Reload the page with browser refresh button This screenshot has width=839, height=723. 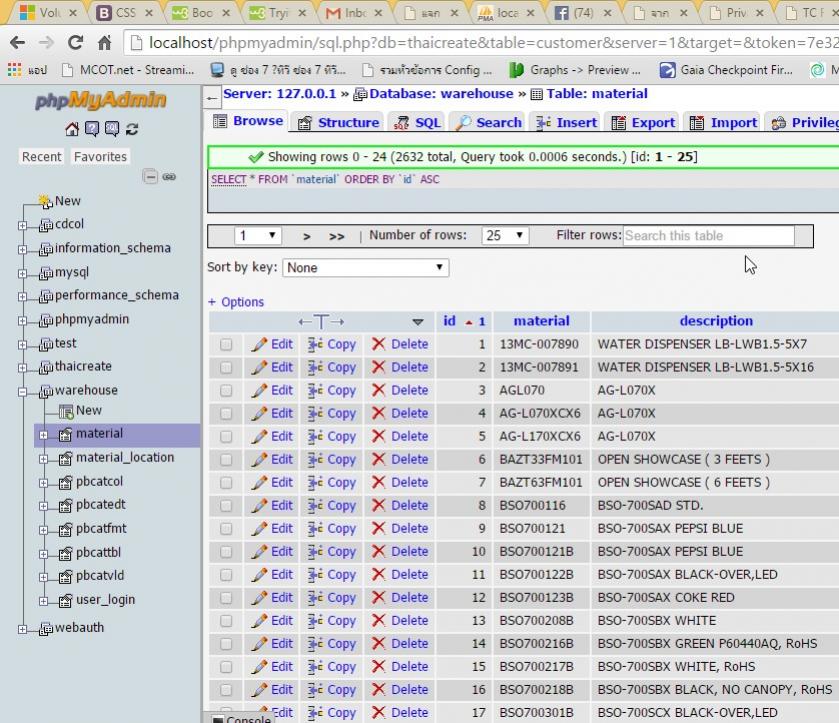coord(75,42)
